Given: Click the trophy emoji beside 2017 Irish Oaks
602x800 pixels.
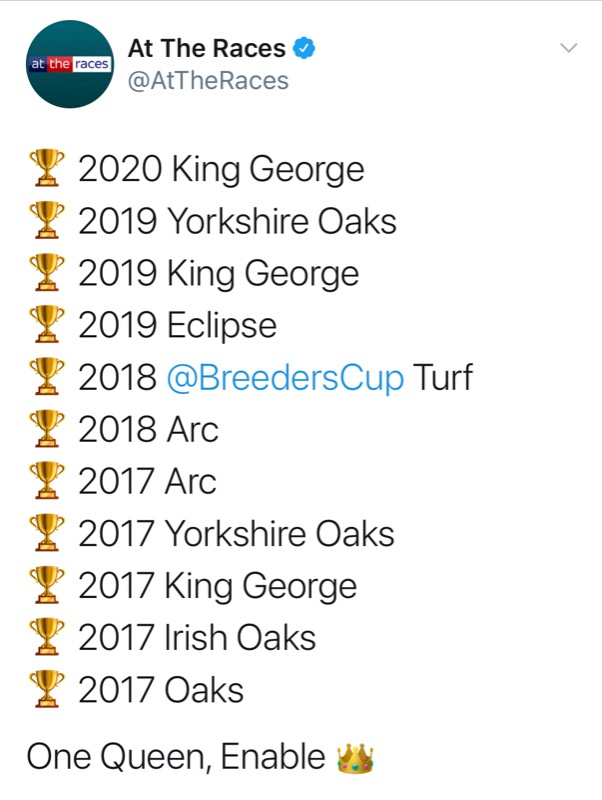Looking at the screenshot, I should point(46,638).
